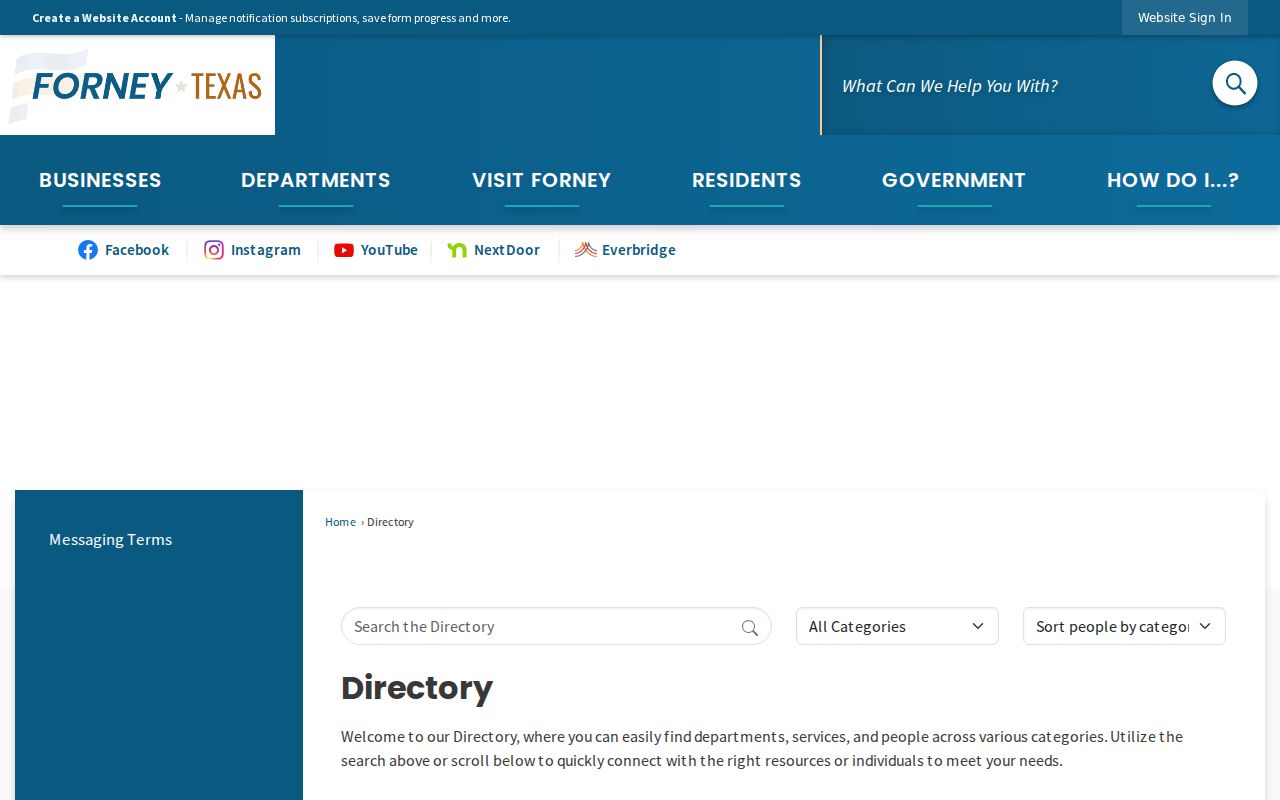Open the Sort people by category dropdown

(x=1124, y=626)
